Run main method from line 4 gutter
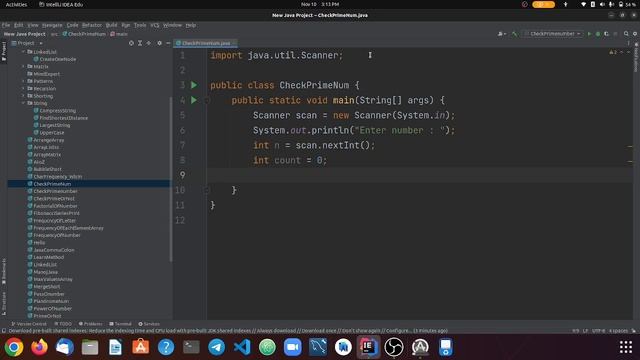 (x=194, y=100)
